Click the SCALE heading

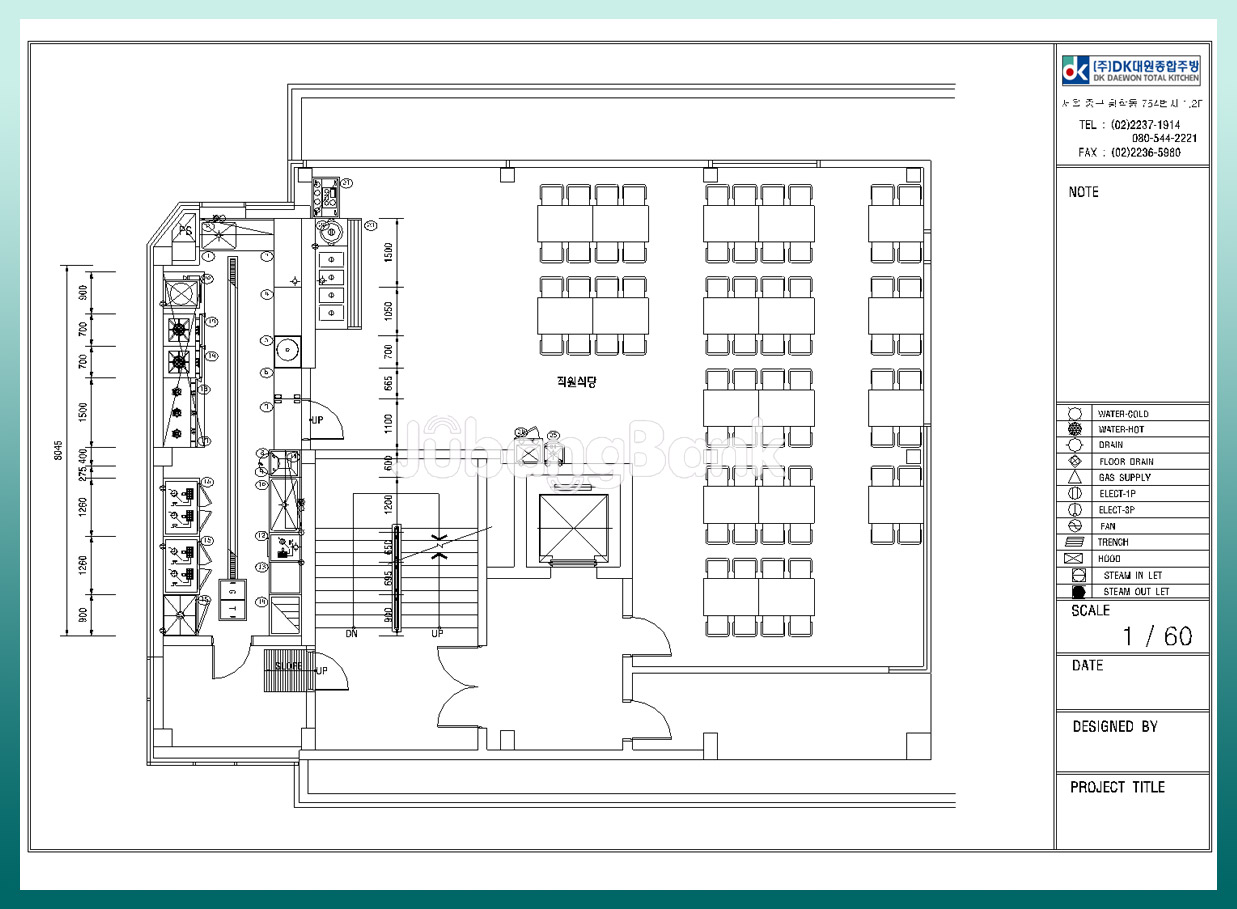click(1090, 611)
